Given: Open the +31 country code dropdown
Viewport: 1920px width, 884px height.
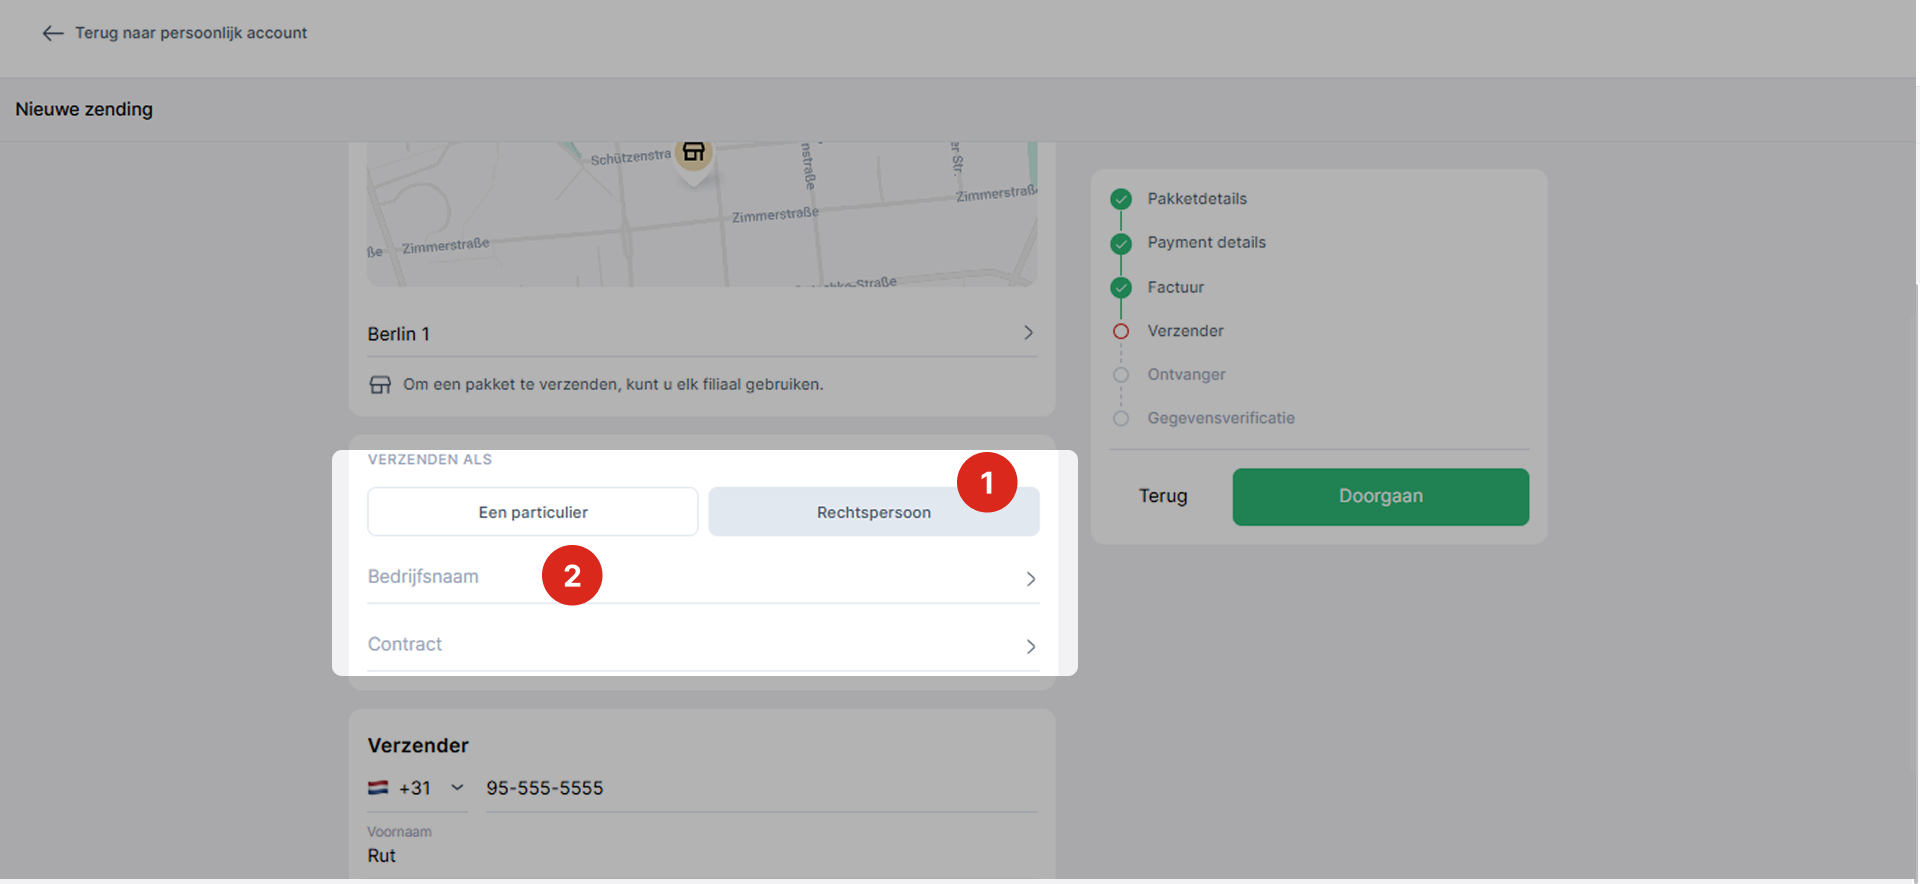Looking at the screenshot, I should click(457, 788).
